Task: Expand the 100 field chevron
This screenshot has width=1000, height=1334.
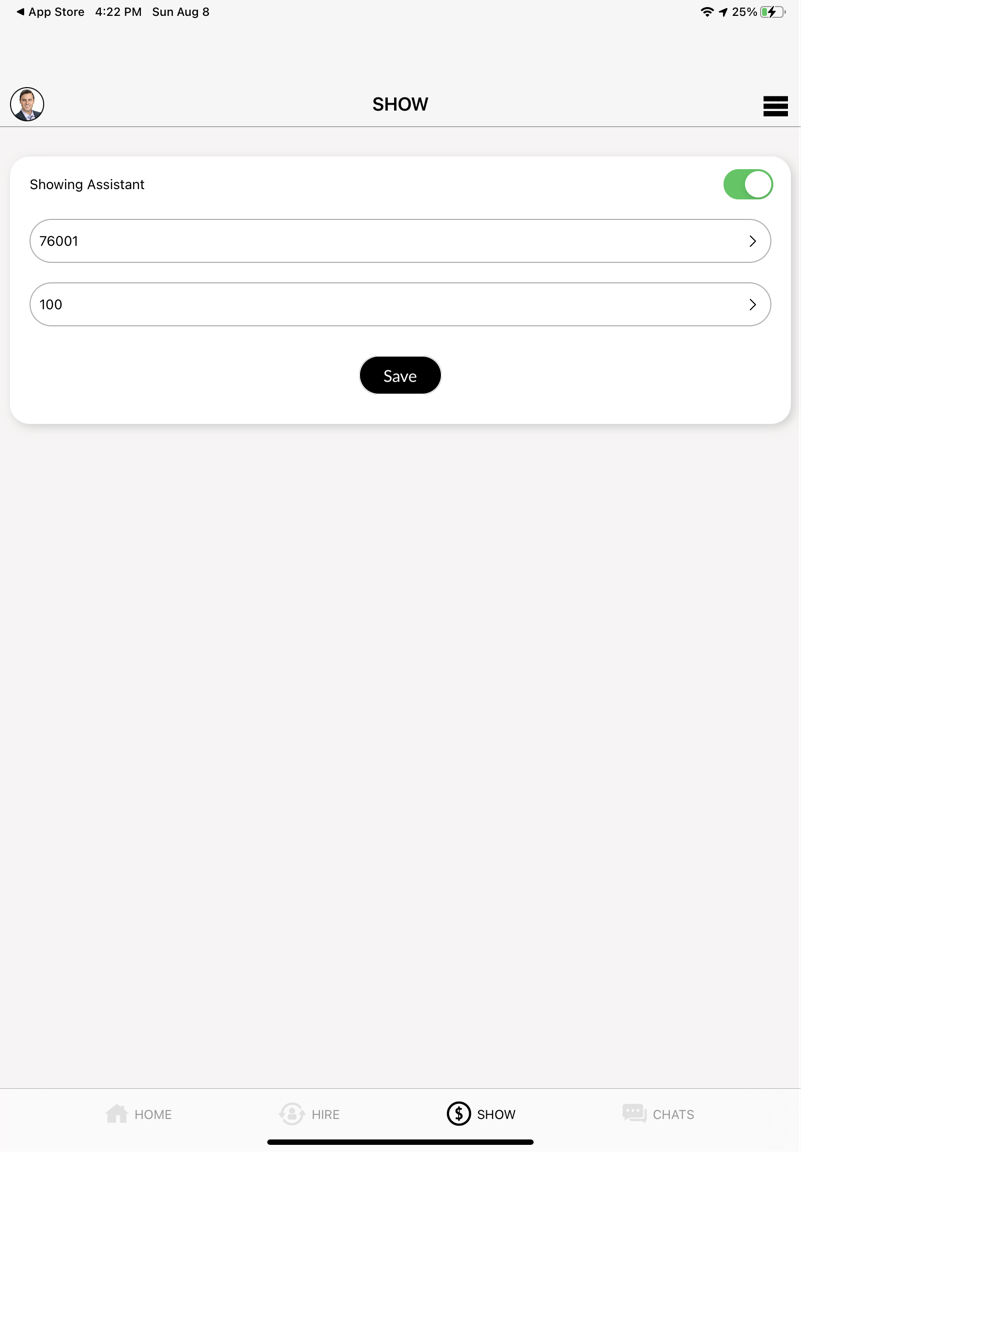Action: pos(752,305)
